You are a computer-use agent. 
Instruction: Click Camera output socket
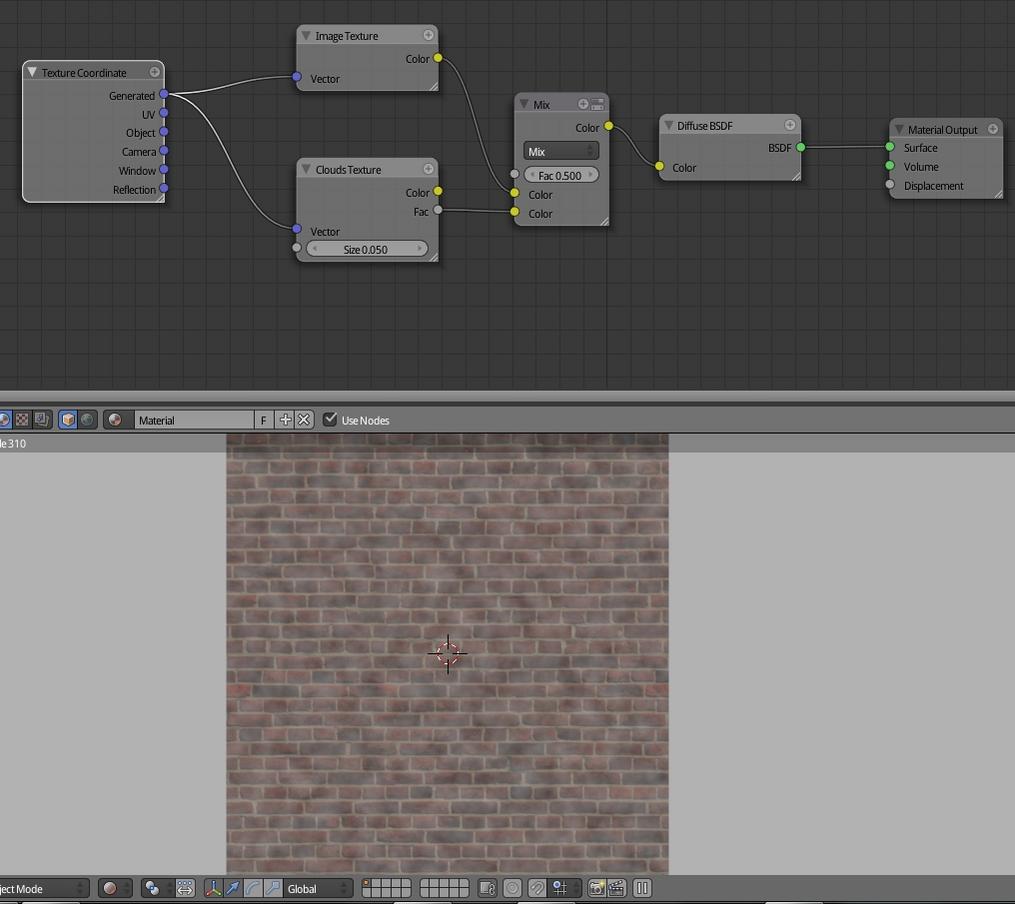point(164,150)
